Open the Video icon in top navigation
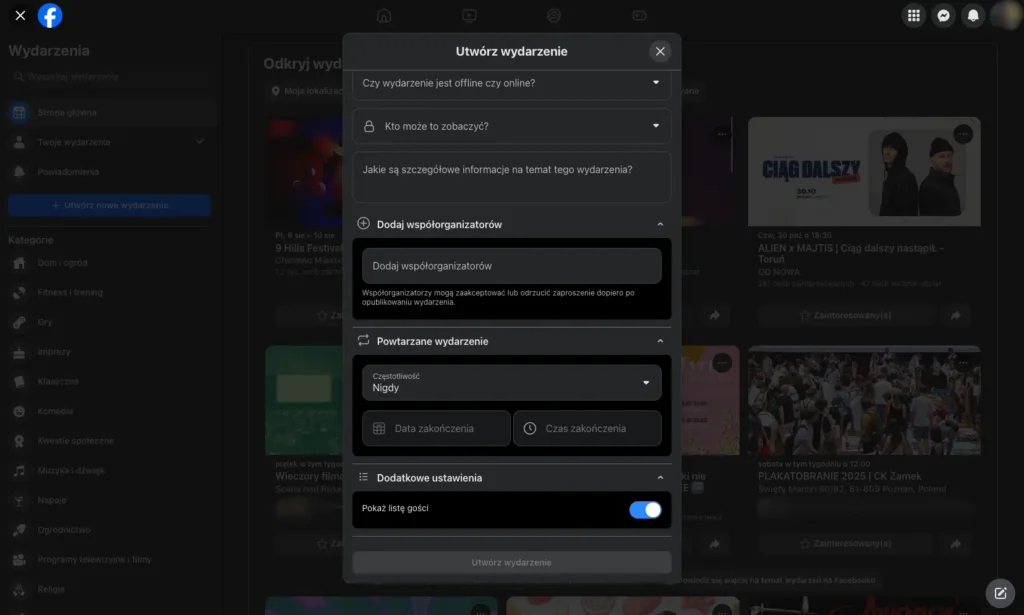 pos(470,16)
